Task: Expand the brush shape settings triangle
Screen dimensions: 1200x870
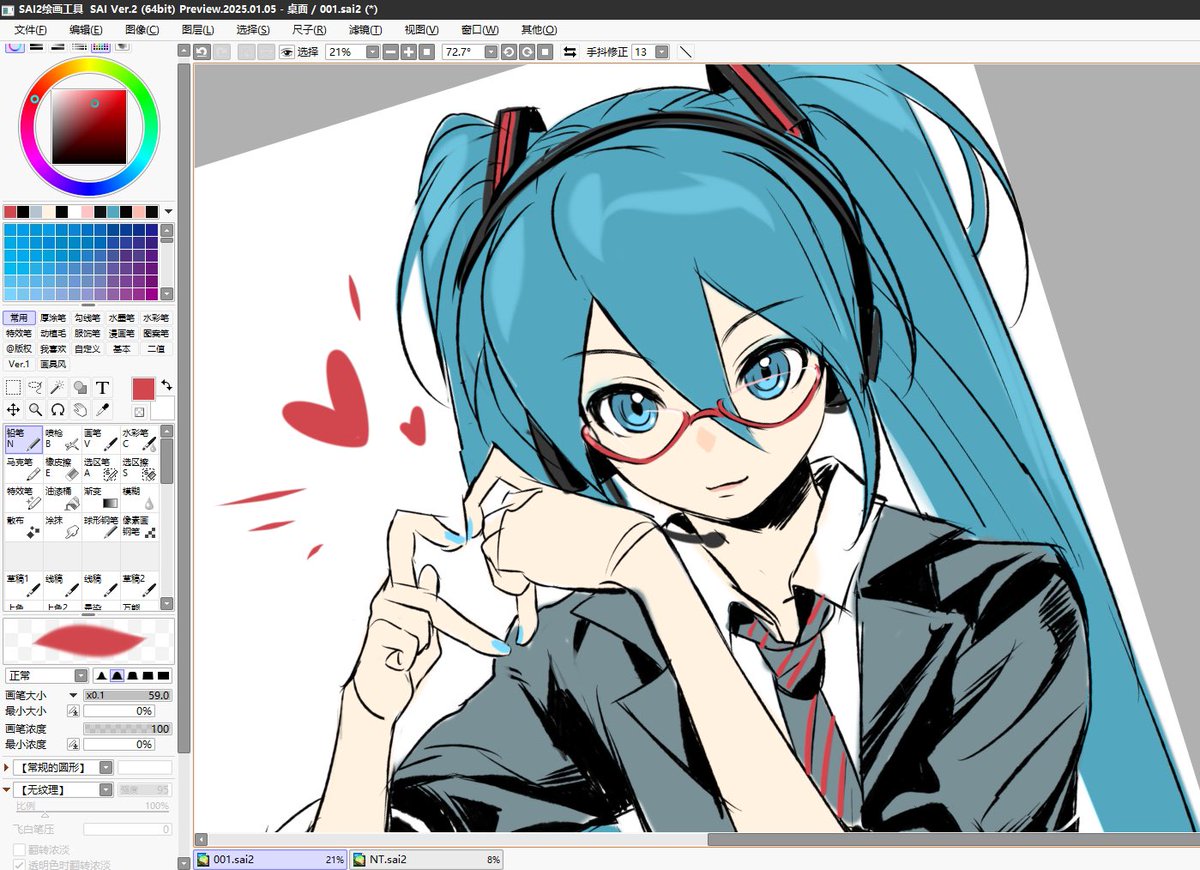Action: [7, 767]
